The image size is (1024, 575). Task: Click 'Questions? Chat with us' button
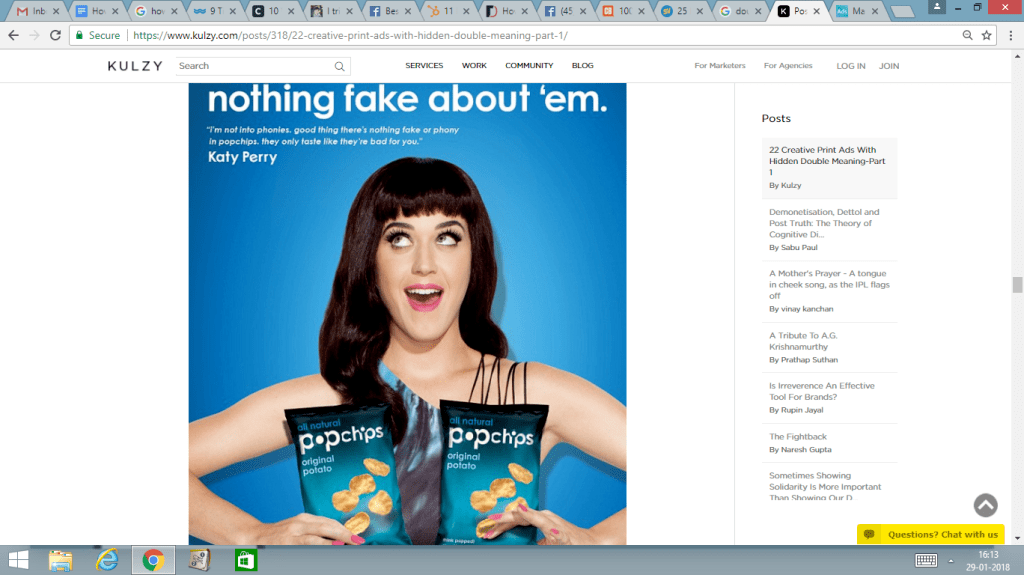(x=931, y=534)
